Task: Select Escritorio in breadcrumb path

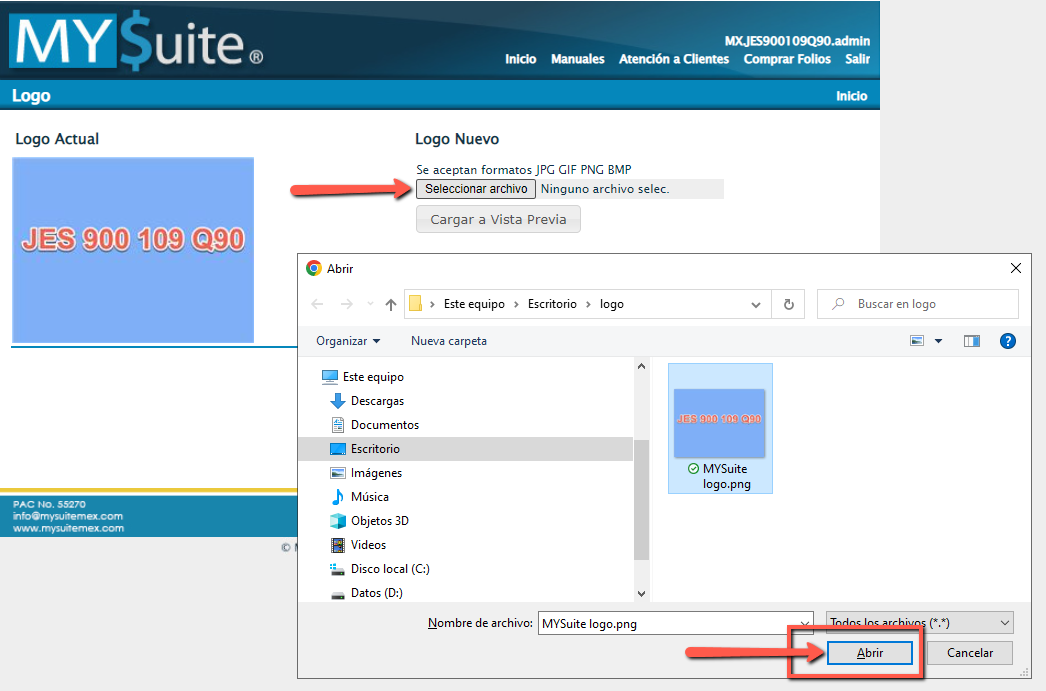Action: point(552,304)
